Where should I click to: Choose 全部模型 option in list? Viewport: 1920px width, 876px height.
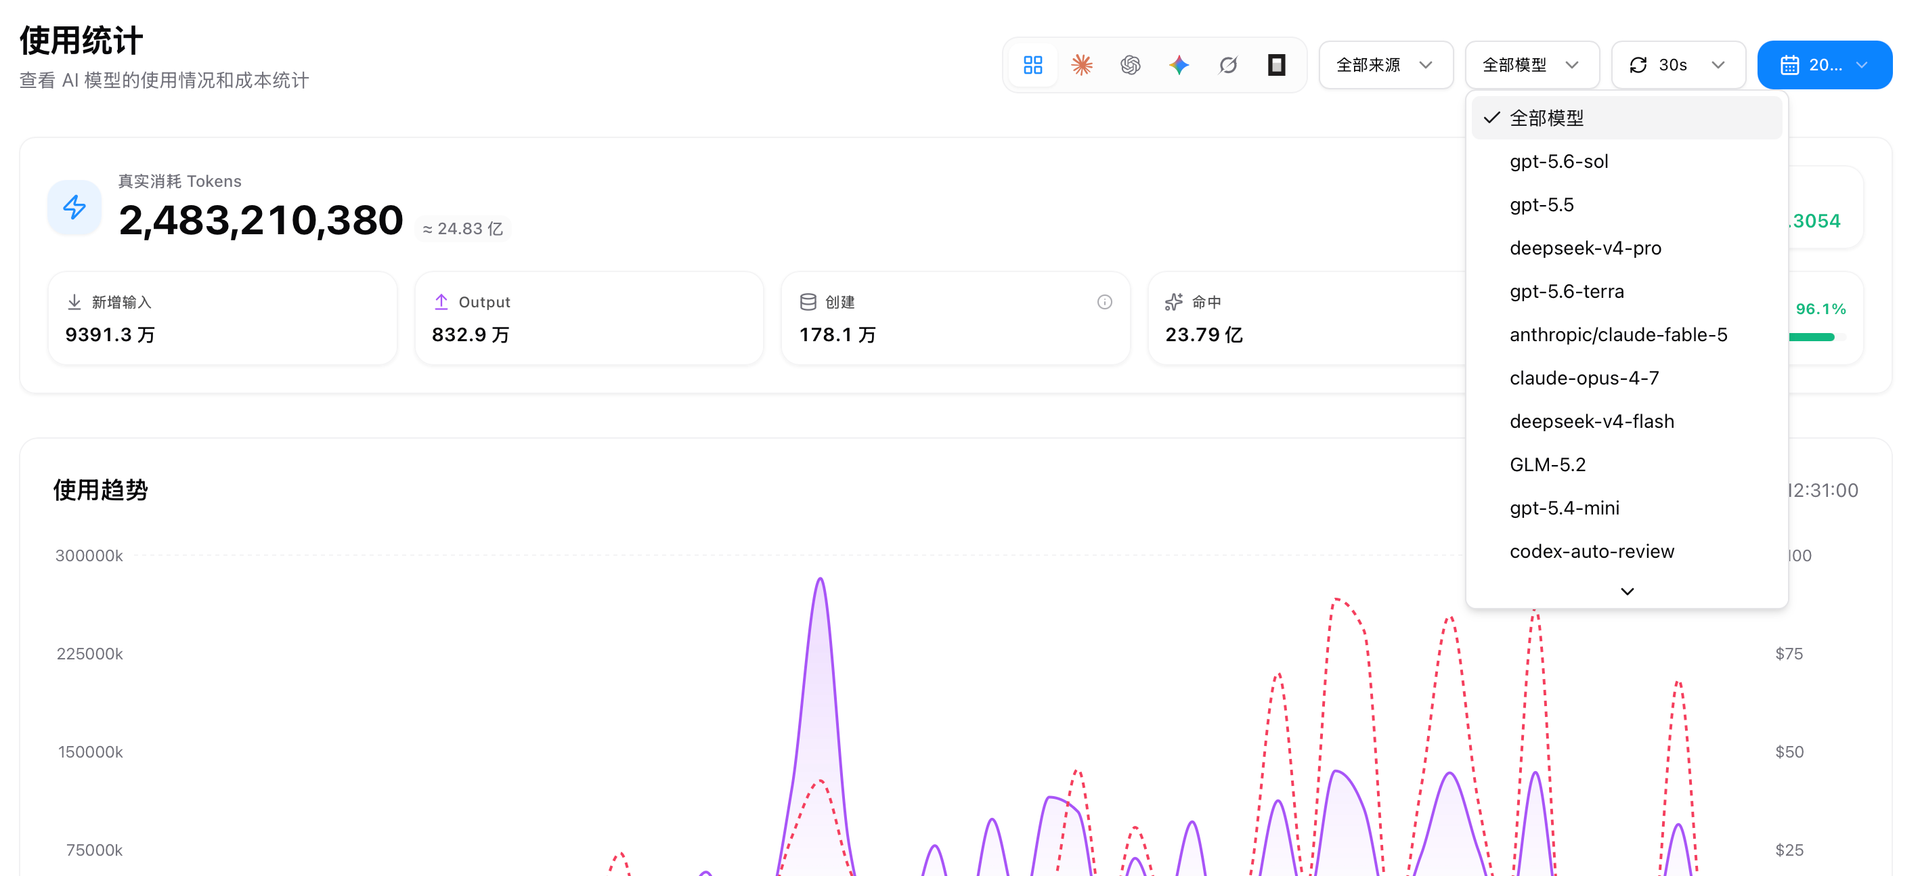click(1627, 118)
